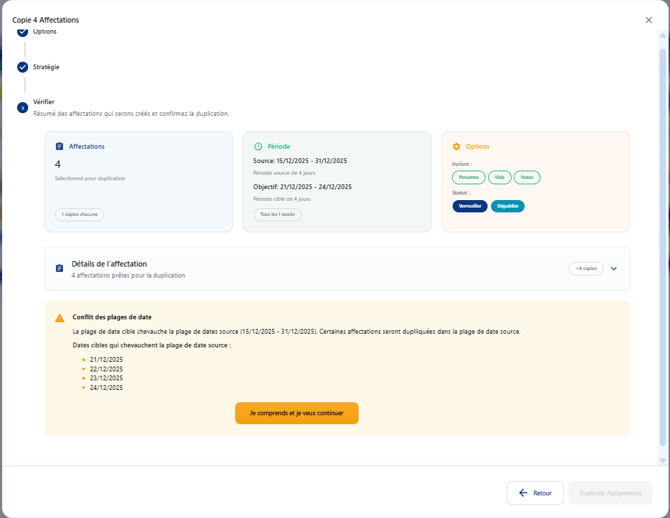Click the Affectations clipboard icon
This screenshot has height=518, width=670.
tap(59, 147)
